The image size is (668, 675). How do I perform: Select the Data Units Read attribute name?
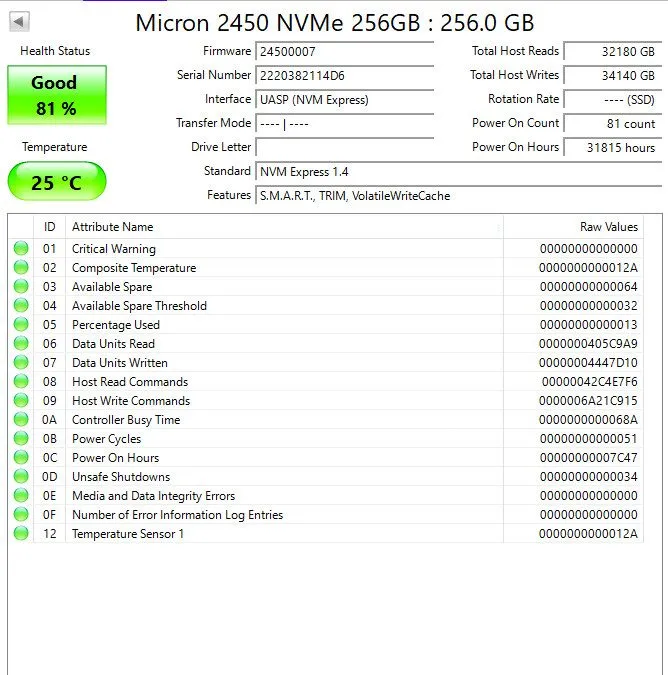[x=113, y=344]
